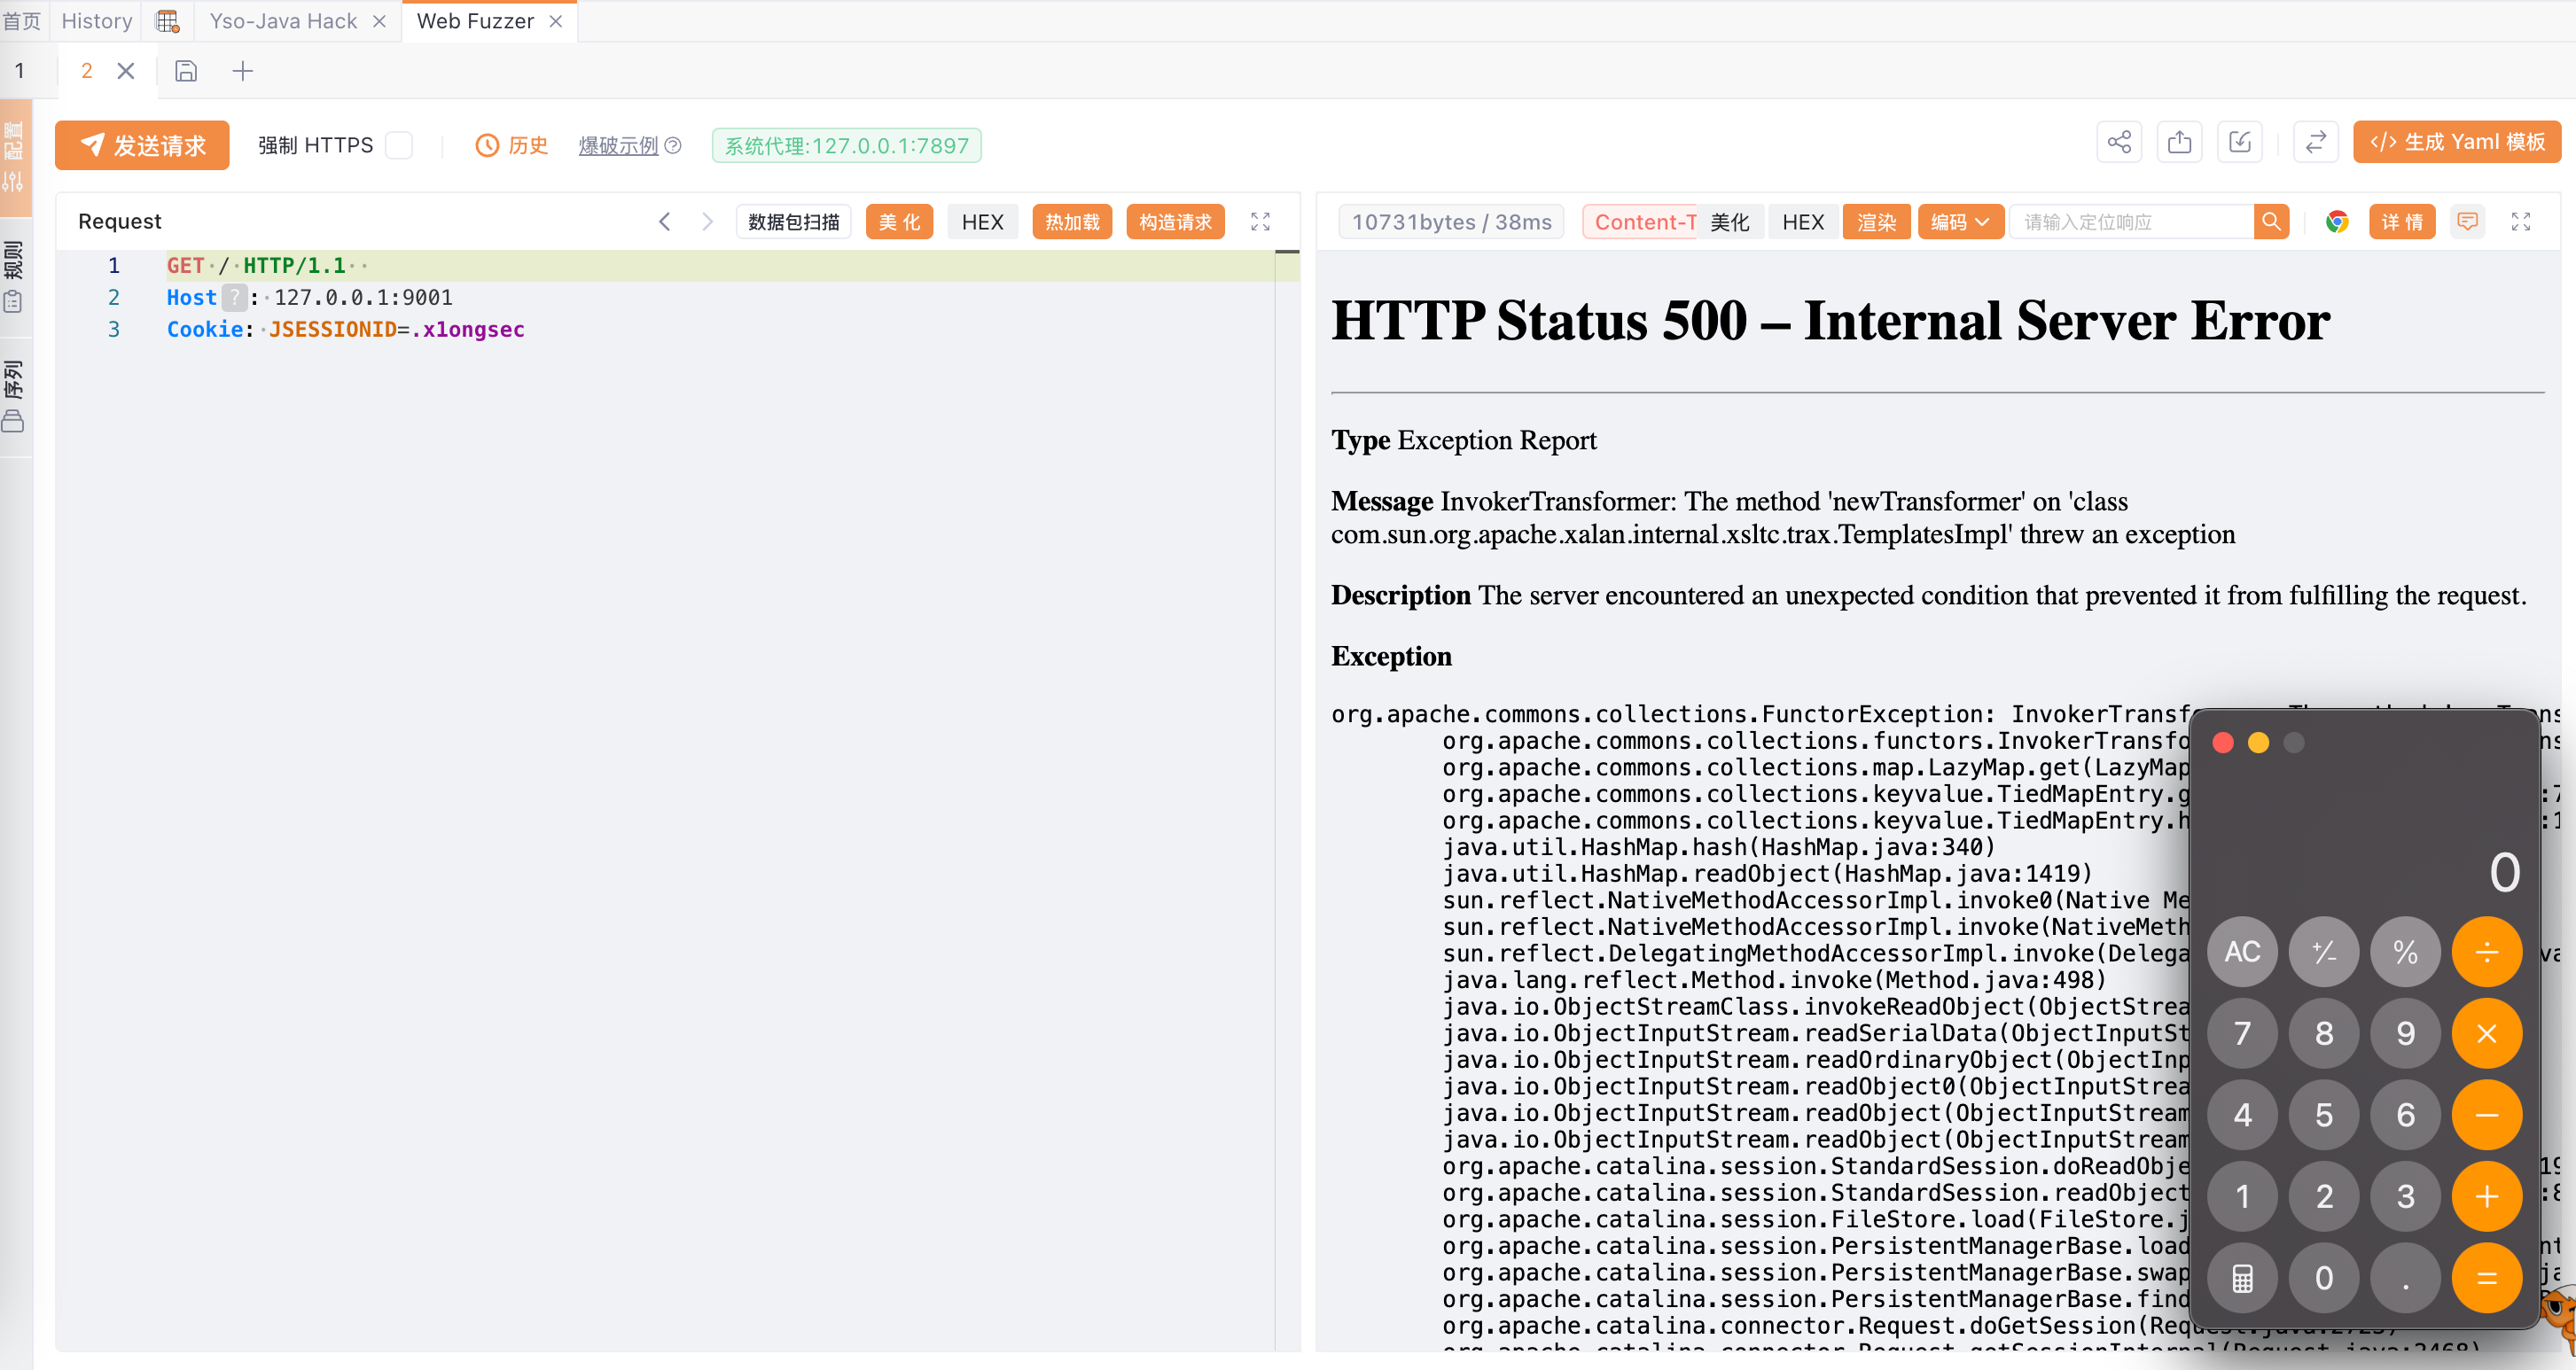
Task: Toggle response 美化 beautify
Action: click(x=1730, y=222)
